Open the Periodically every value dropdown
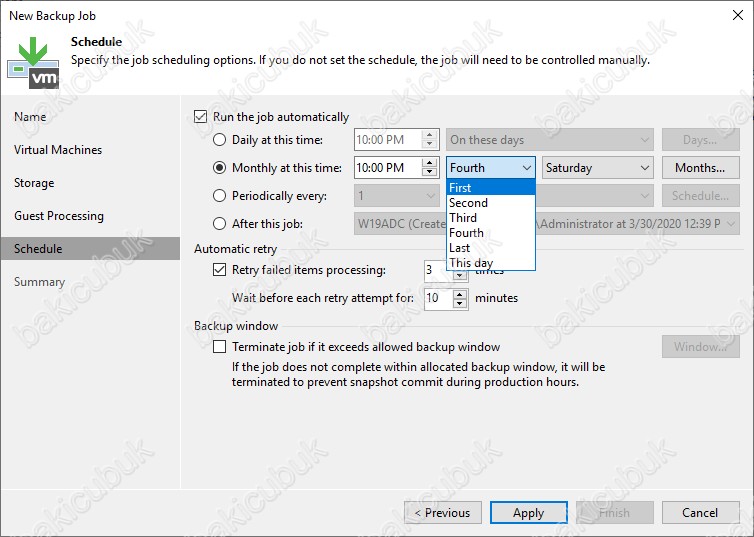This screenshot has height=537, width=754. point(397,196)
